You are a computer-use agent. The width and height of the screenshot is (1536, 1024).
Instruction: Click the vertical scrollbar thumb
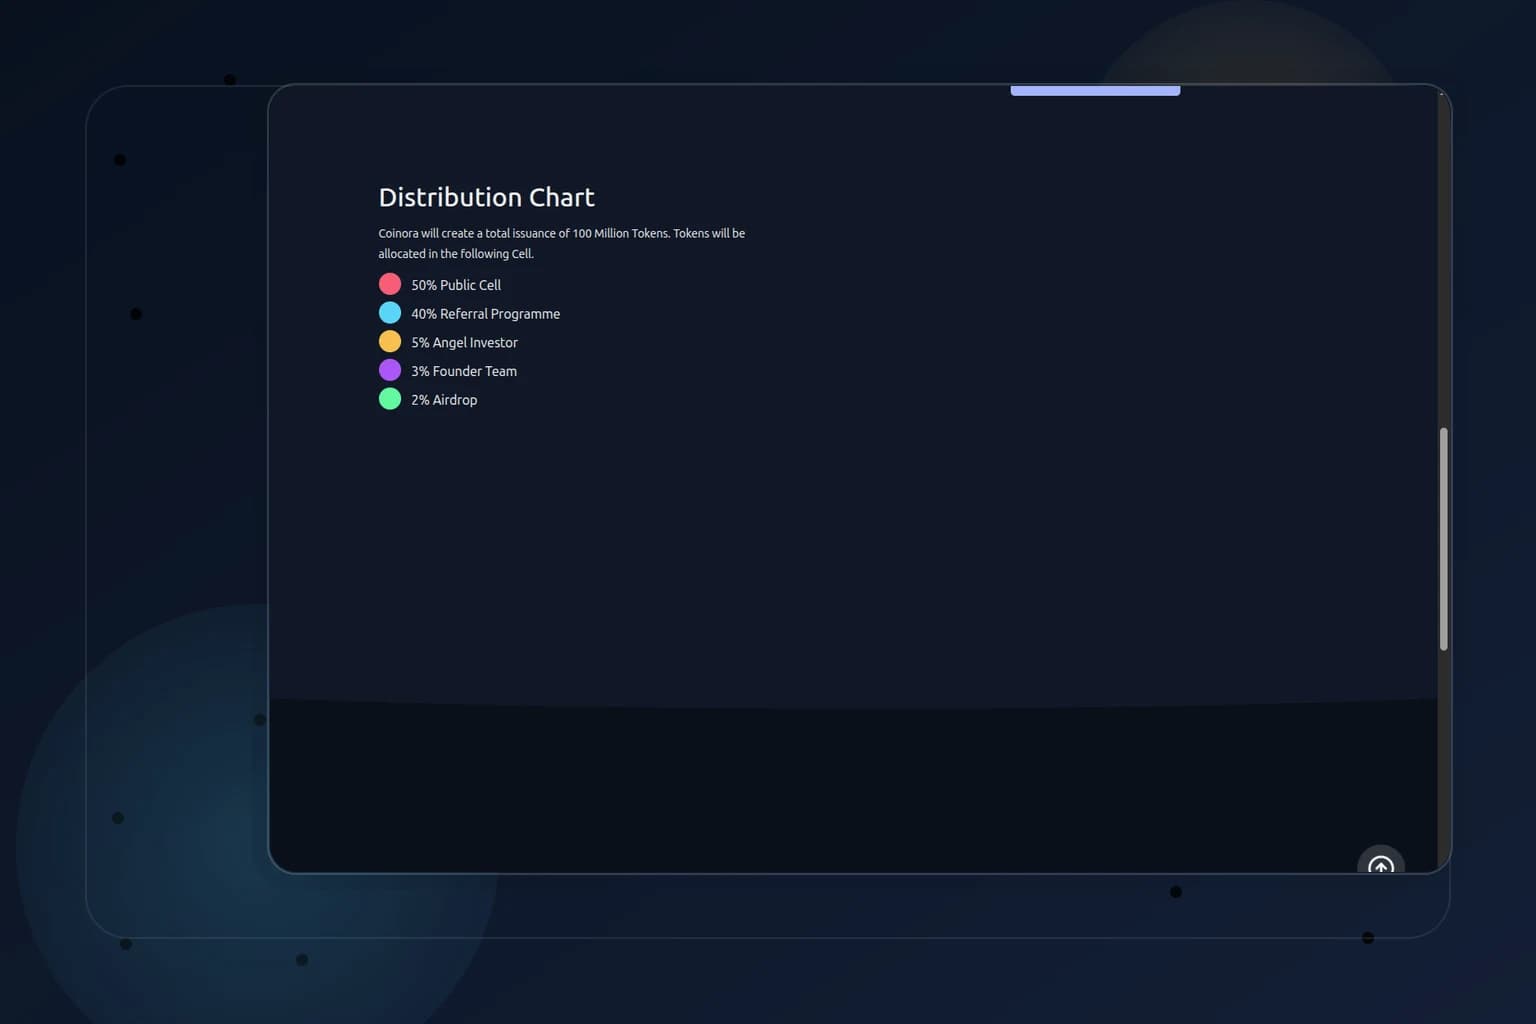tap(1443, 539)
